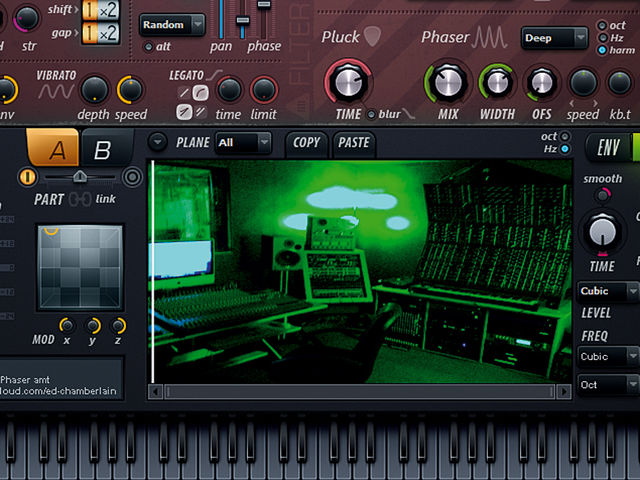Select the Phaser oct radio button
Screen dimensions: 640x480
pos(602,25)
